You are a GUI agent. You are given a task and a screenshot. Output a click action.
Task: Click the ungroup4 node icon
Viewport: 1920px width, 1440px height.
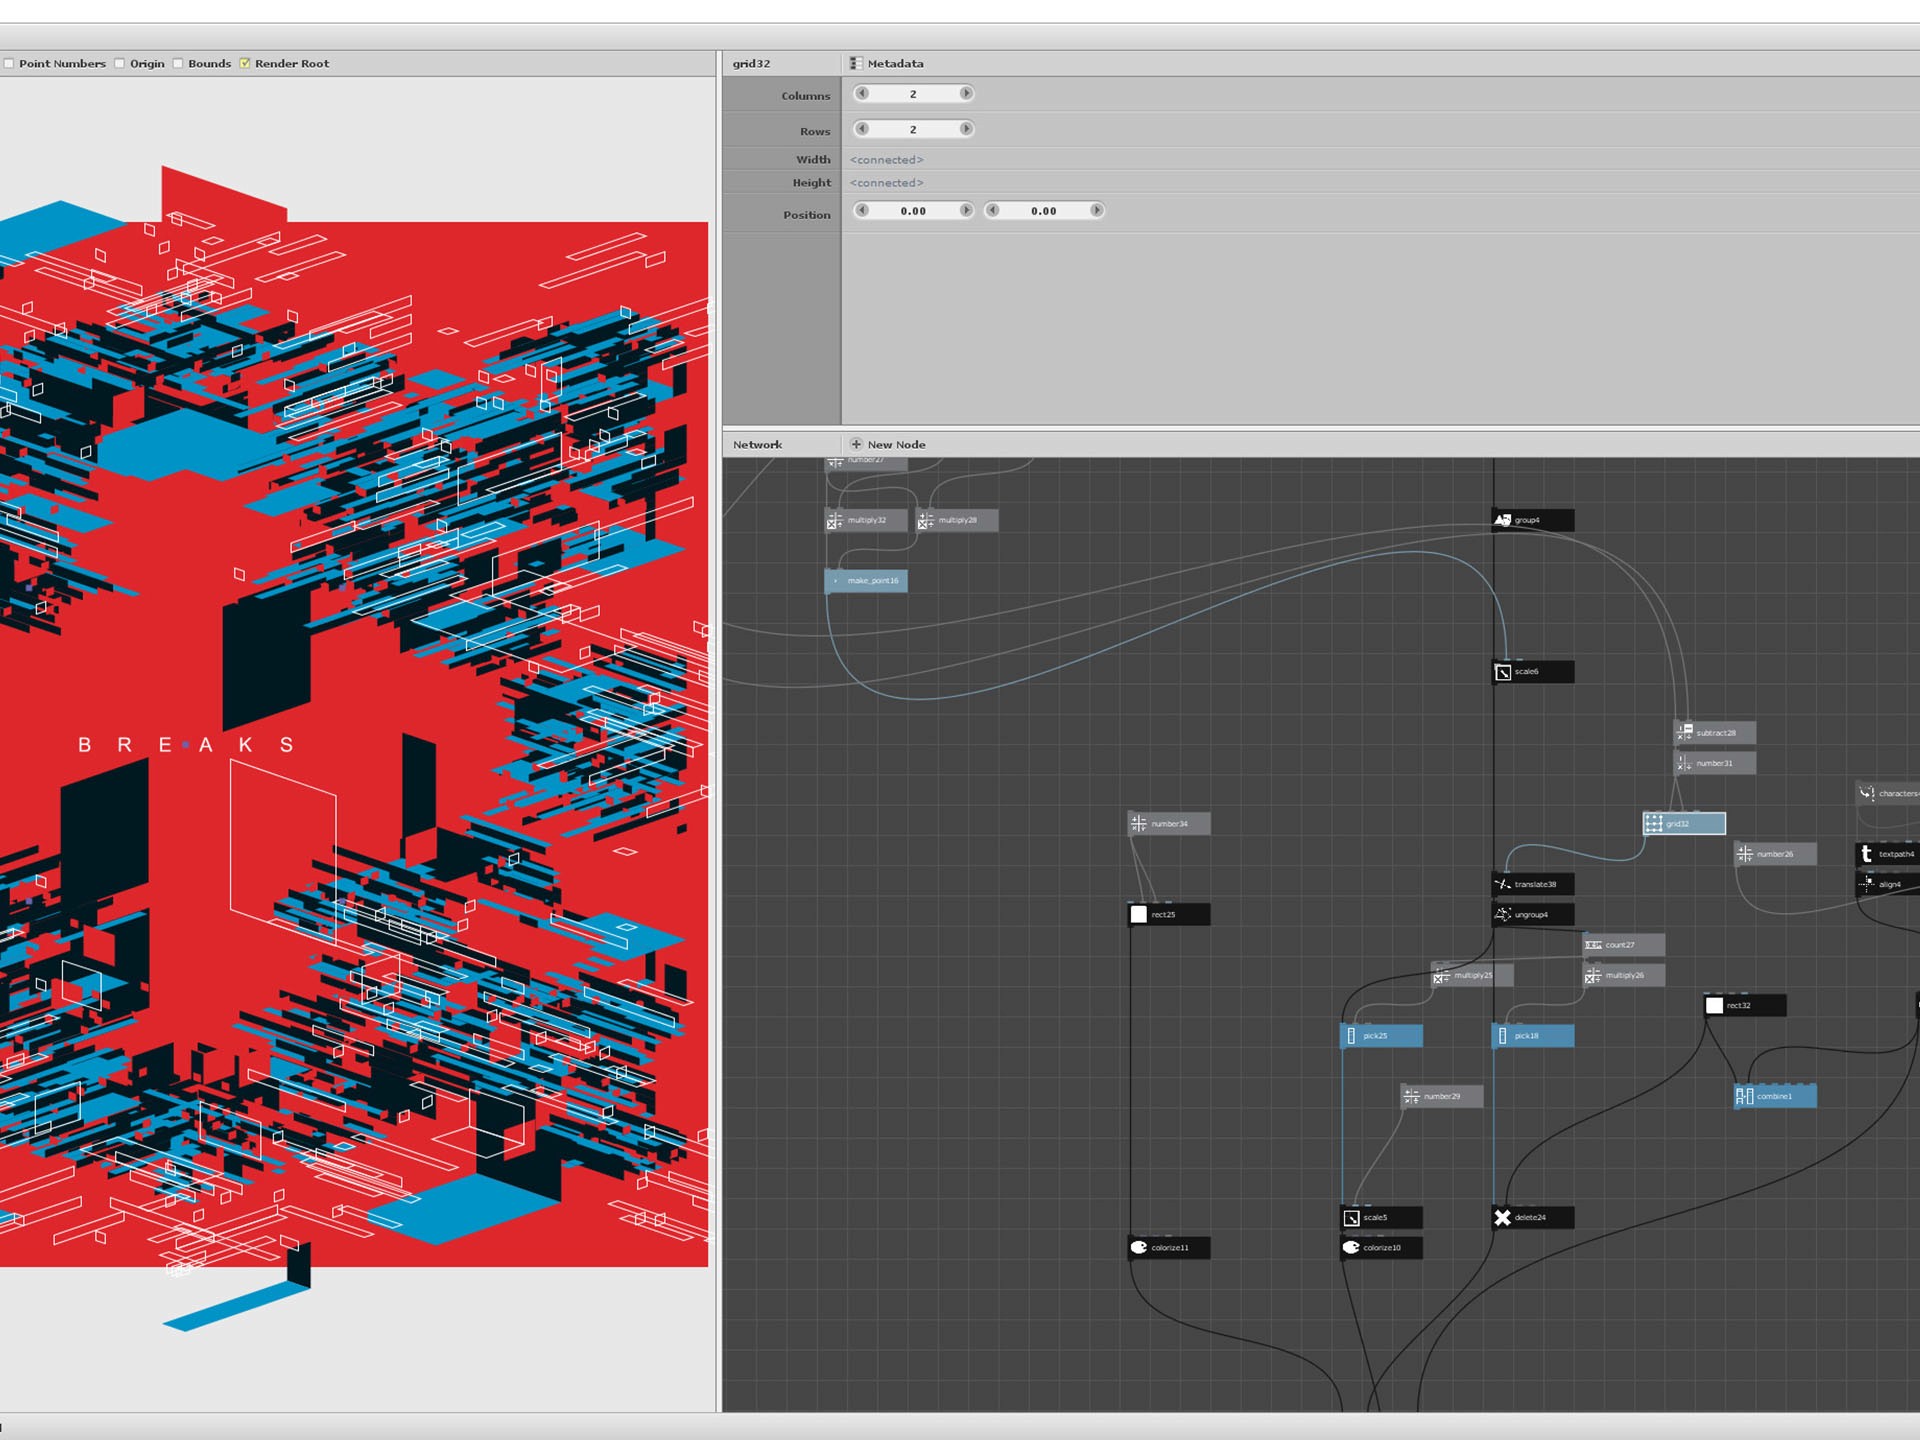[1502, 914]
